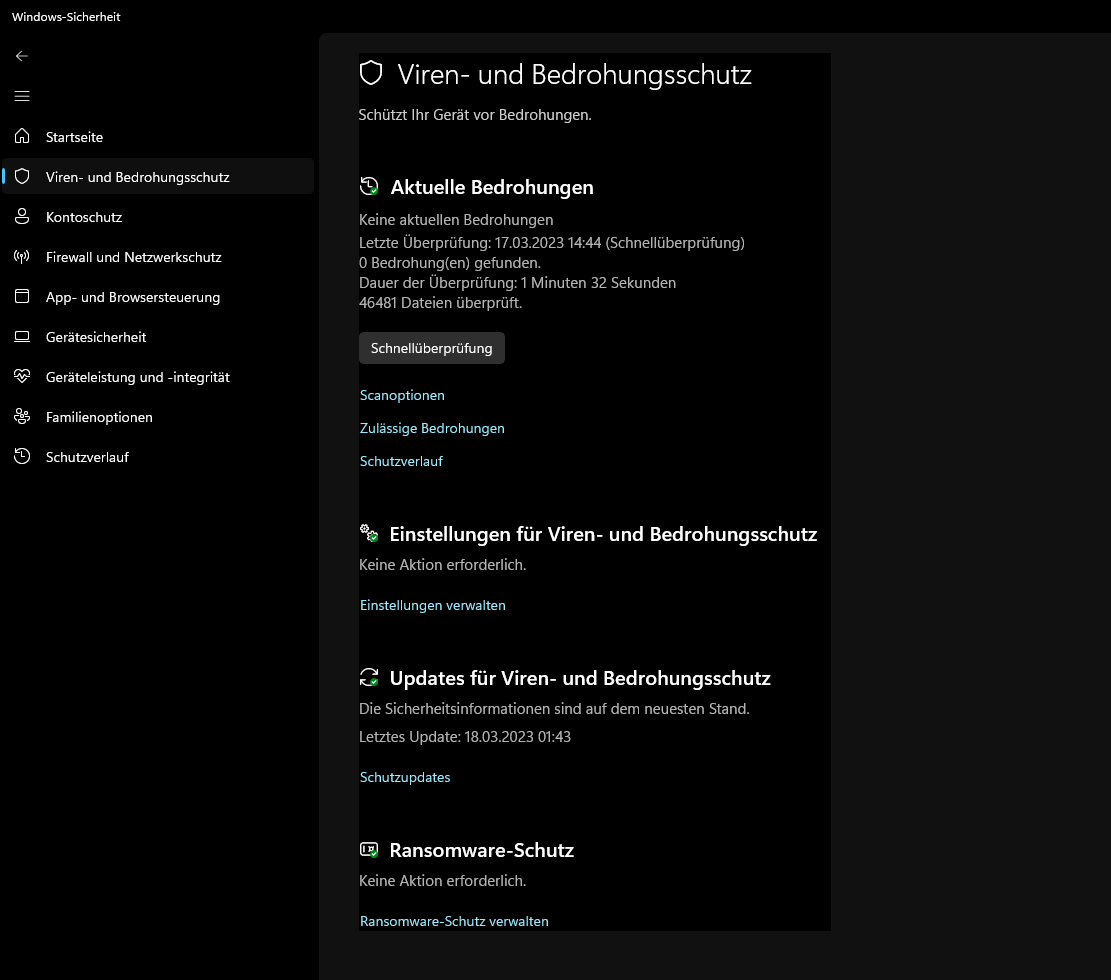This screenshot has height=980, width=1111.
Task: Click the Viren- und Bedrohungsschutz shield icon
Action: [21, 177]
